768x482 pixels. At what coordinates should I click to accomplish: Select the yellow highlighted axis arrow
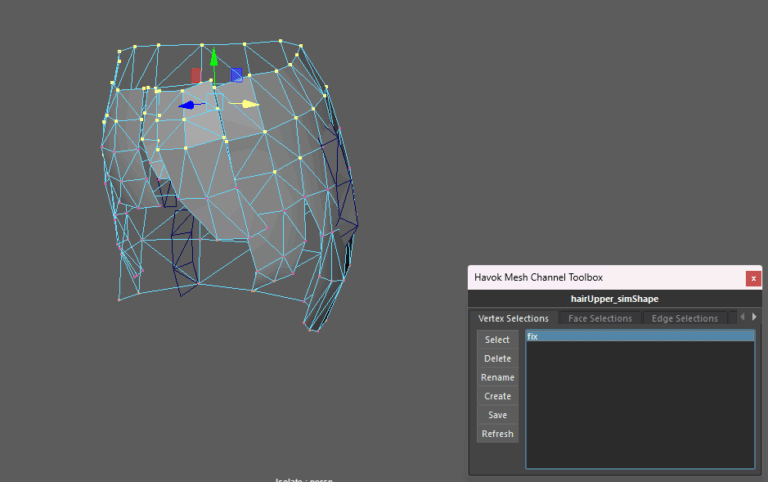pos(249,103)
